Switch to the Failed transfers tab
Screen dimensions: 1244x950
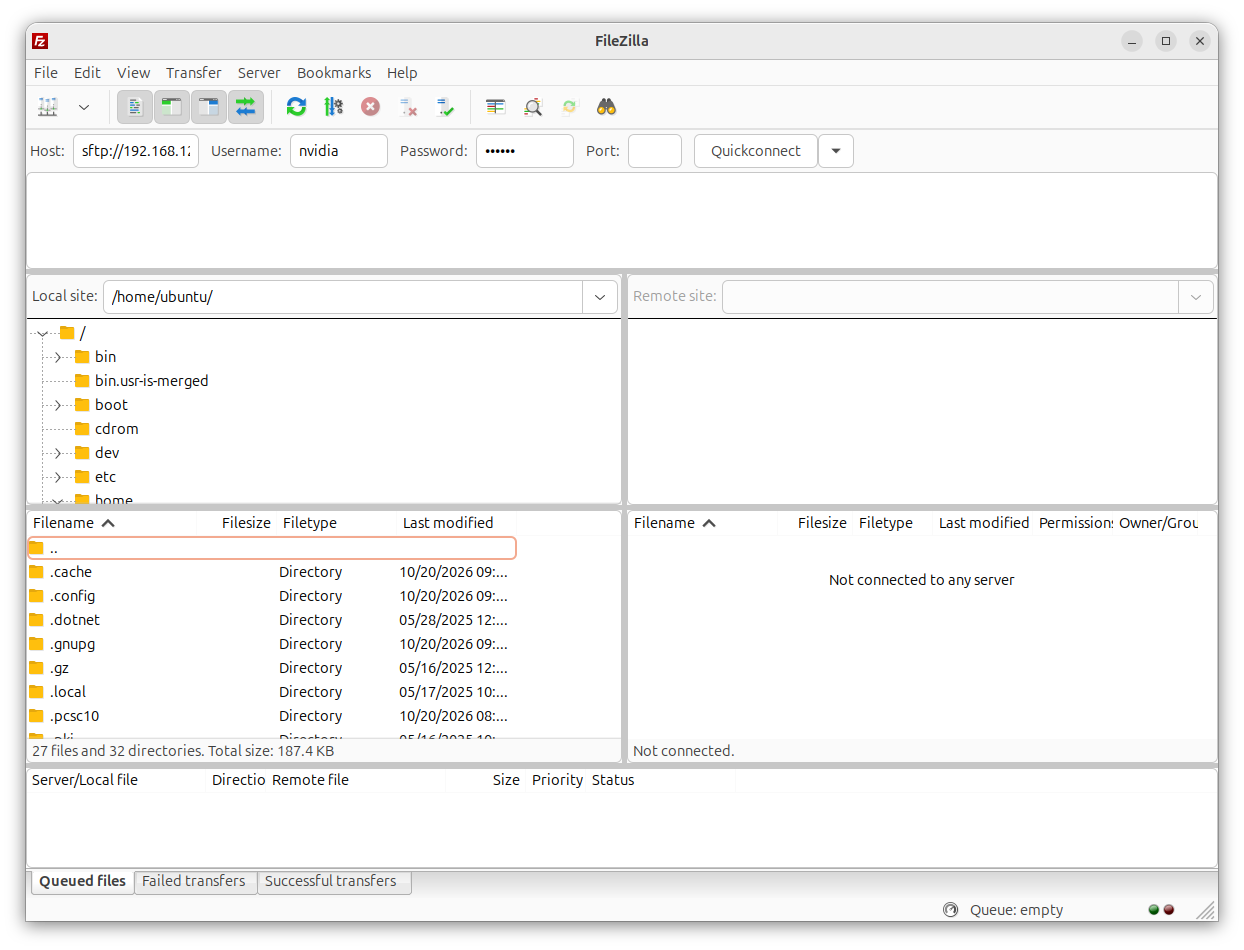tap(194, 881)
